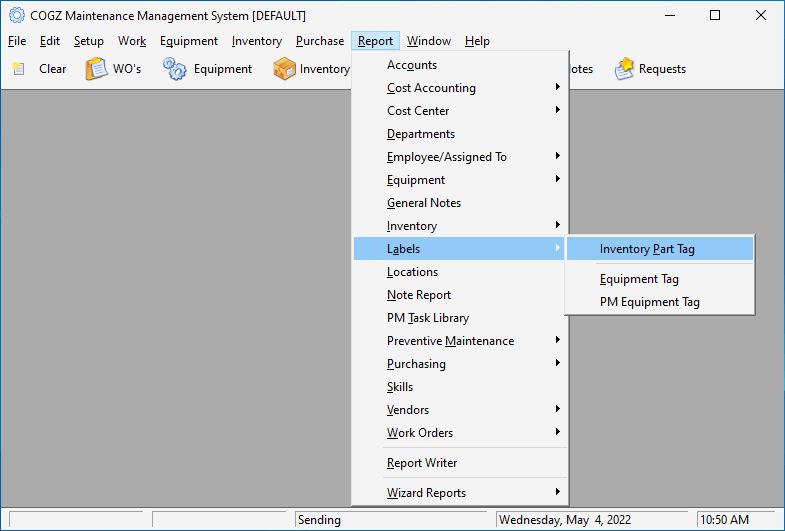Viewport: 785px width, 531px height.
Task: Select PM Task Library report
Action: 460,318
